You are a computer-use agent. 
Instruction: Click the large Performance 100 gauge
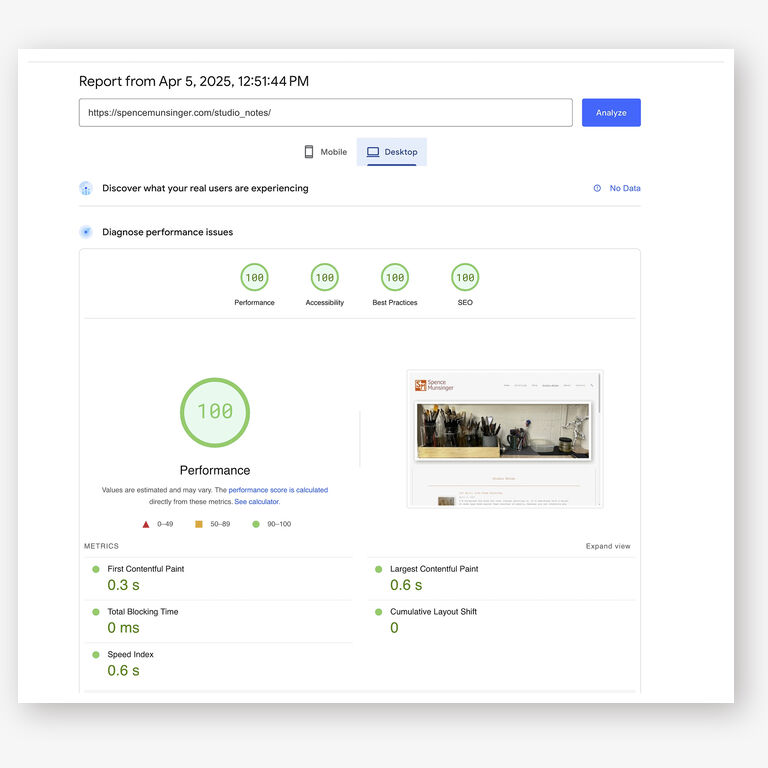coord(215,412)
